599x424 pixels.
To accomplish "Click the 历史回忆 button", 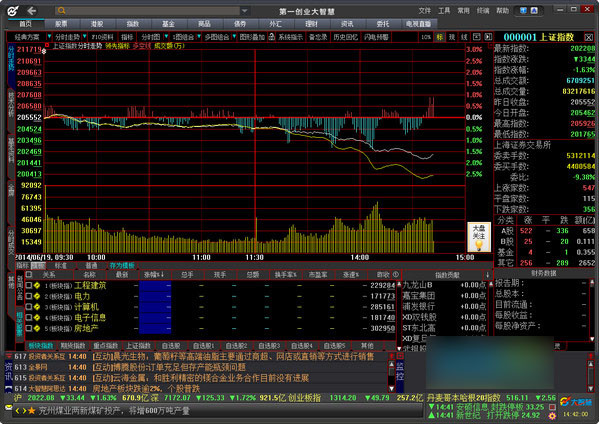I will point(345,37).
